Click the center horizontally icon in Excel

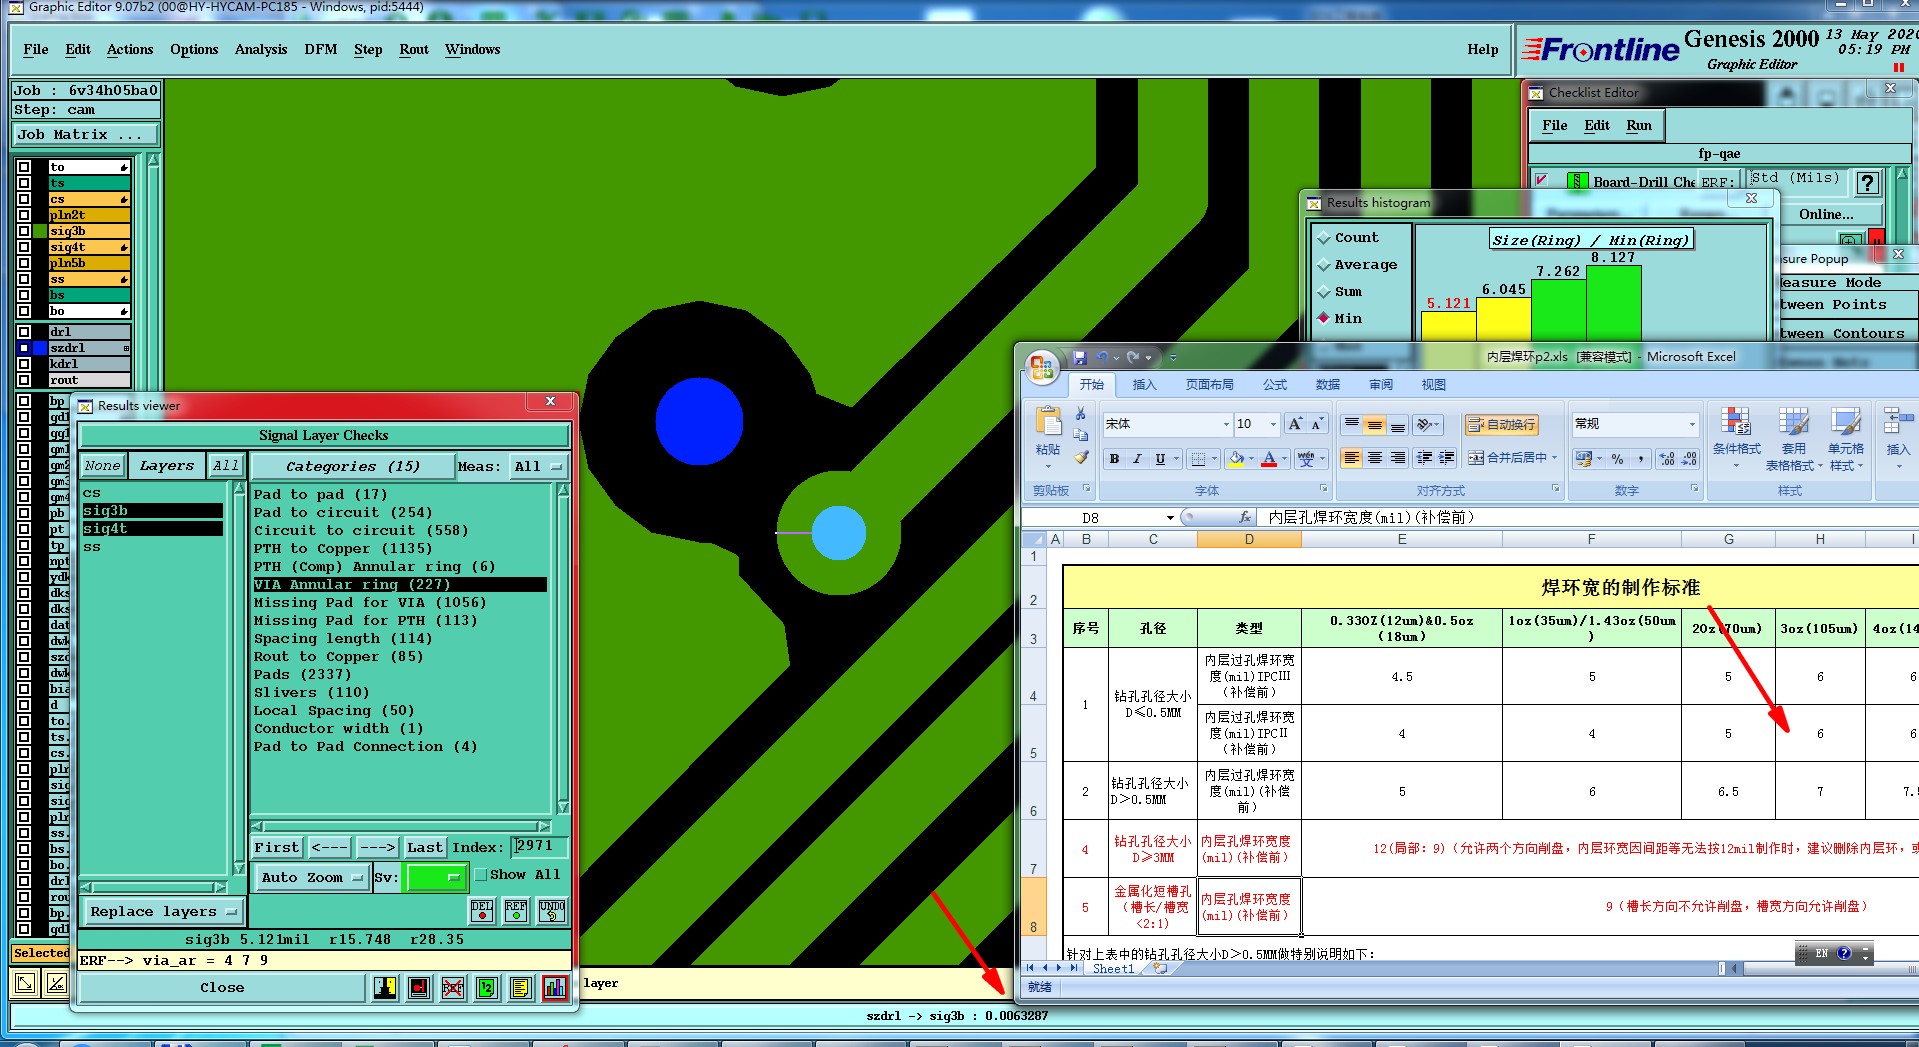1375,458
